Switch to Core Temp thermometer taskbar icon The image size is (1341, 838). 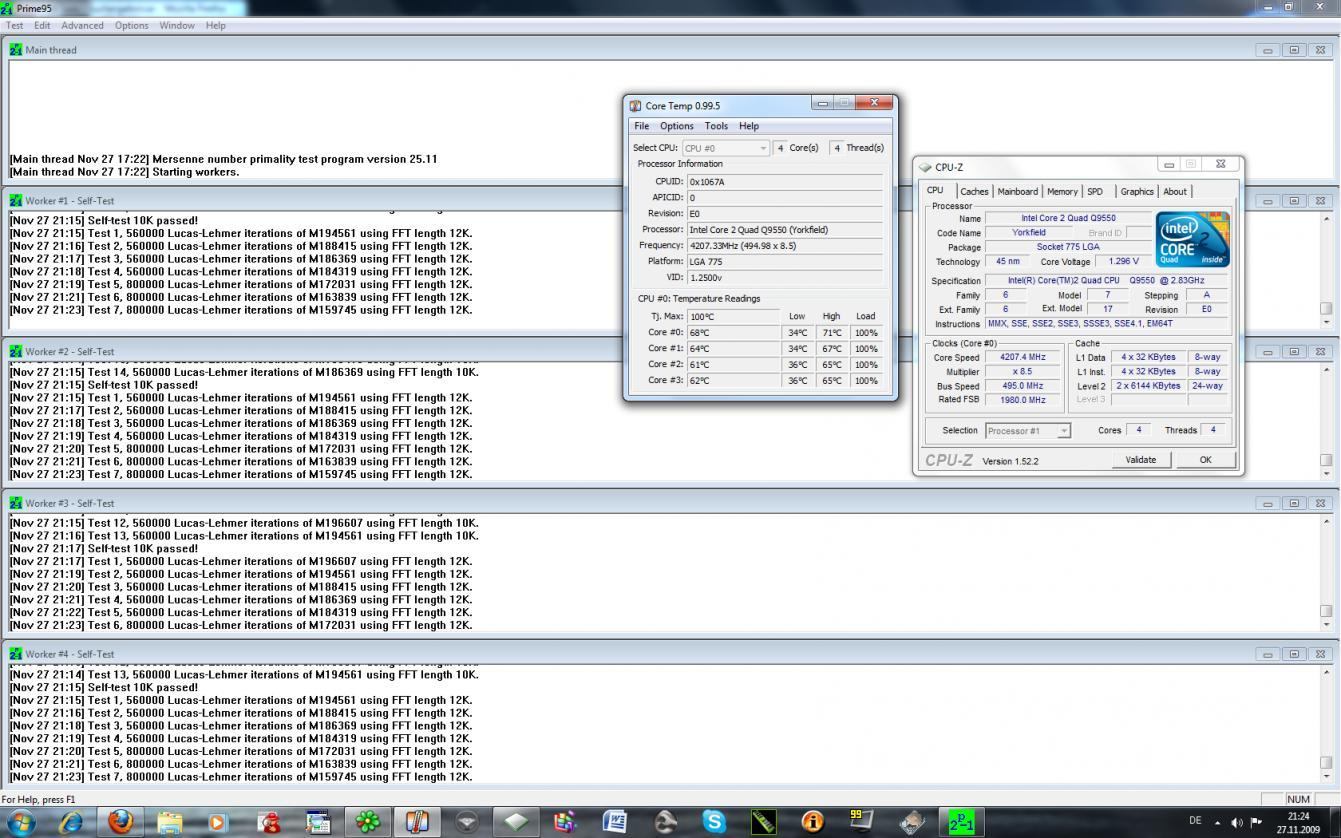417,822
